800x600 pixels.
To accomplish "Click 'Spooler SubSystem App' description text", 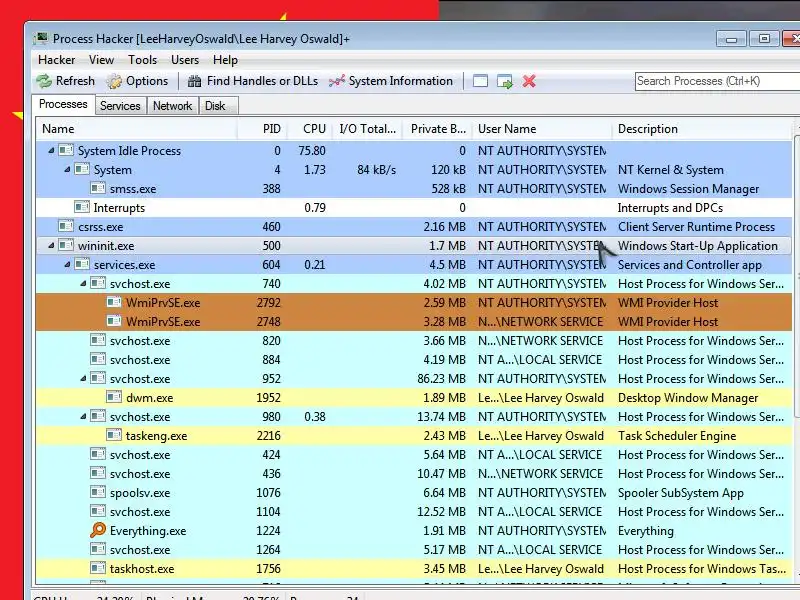I will pos(681,493).
